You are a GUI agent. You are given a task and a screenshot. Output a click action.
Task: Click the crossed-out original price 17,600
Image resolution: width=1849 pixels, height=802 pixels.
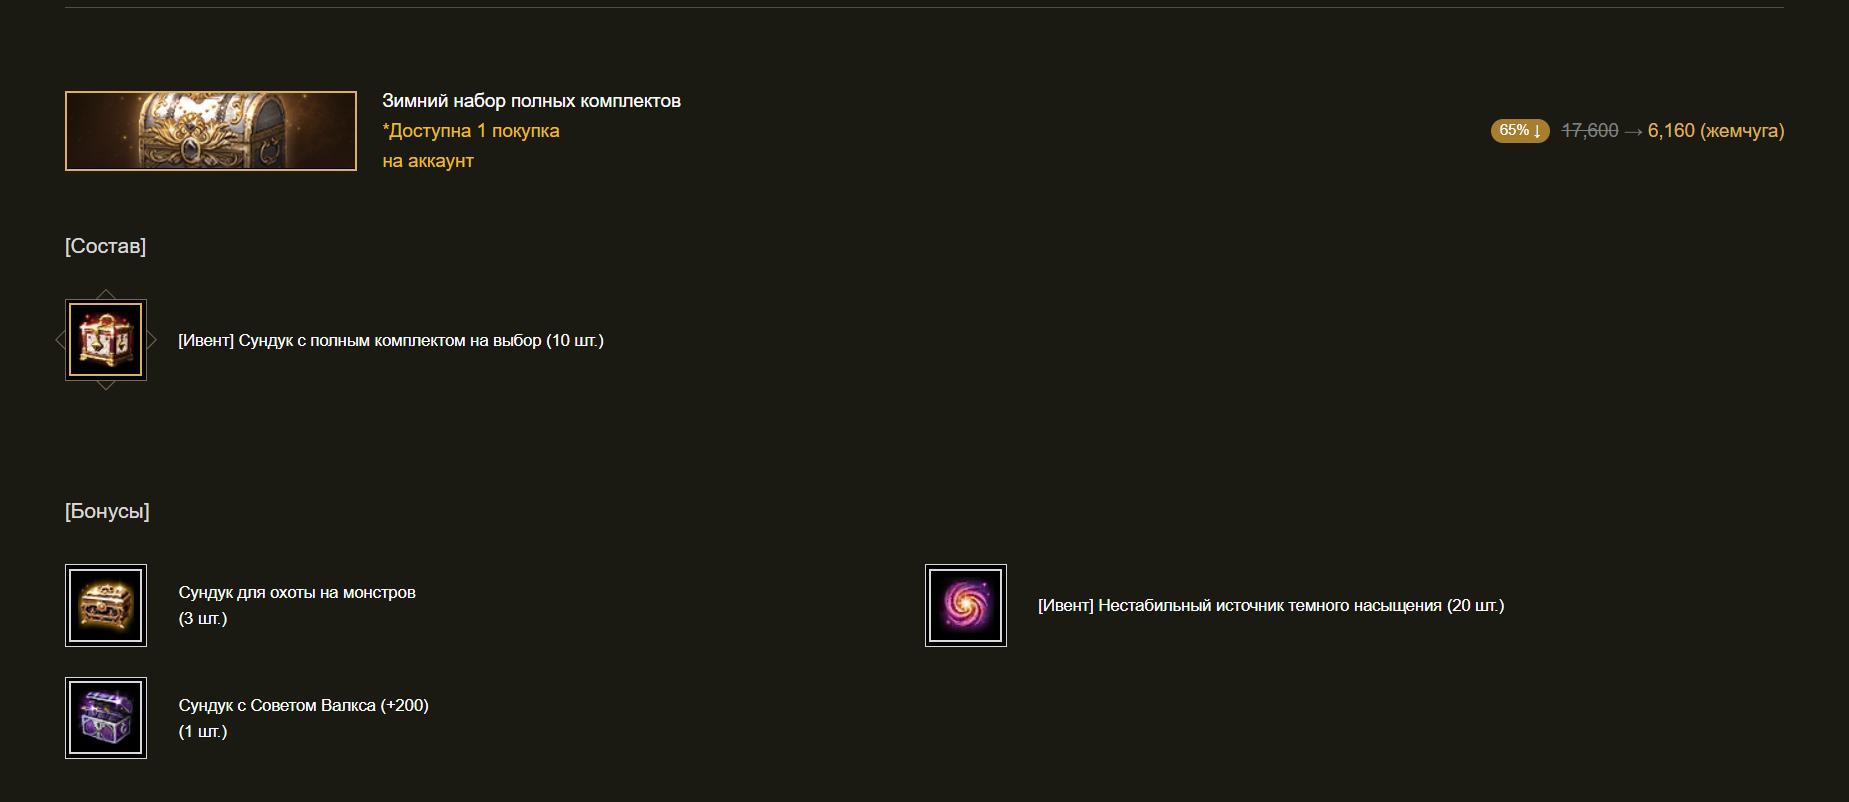click(x=1590, y=131)
